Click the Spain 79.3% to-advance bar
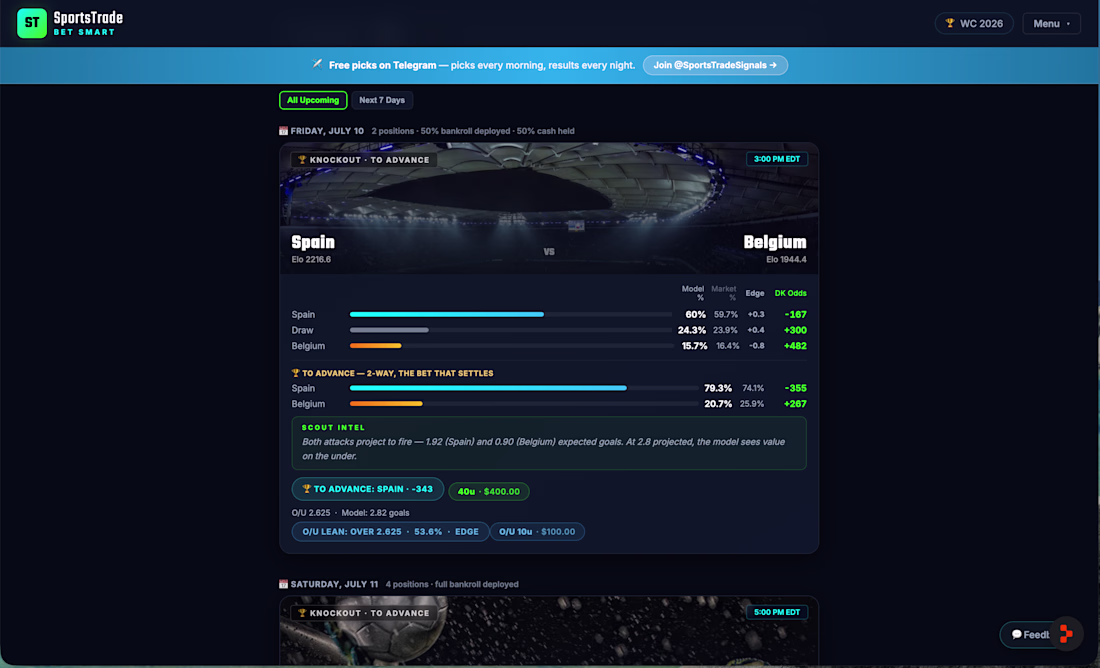This screenshot has height=668, width=1100. pos(524,388)
